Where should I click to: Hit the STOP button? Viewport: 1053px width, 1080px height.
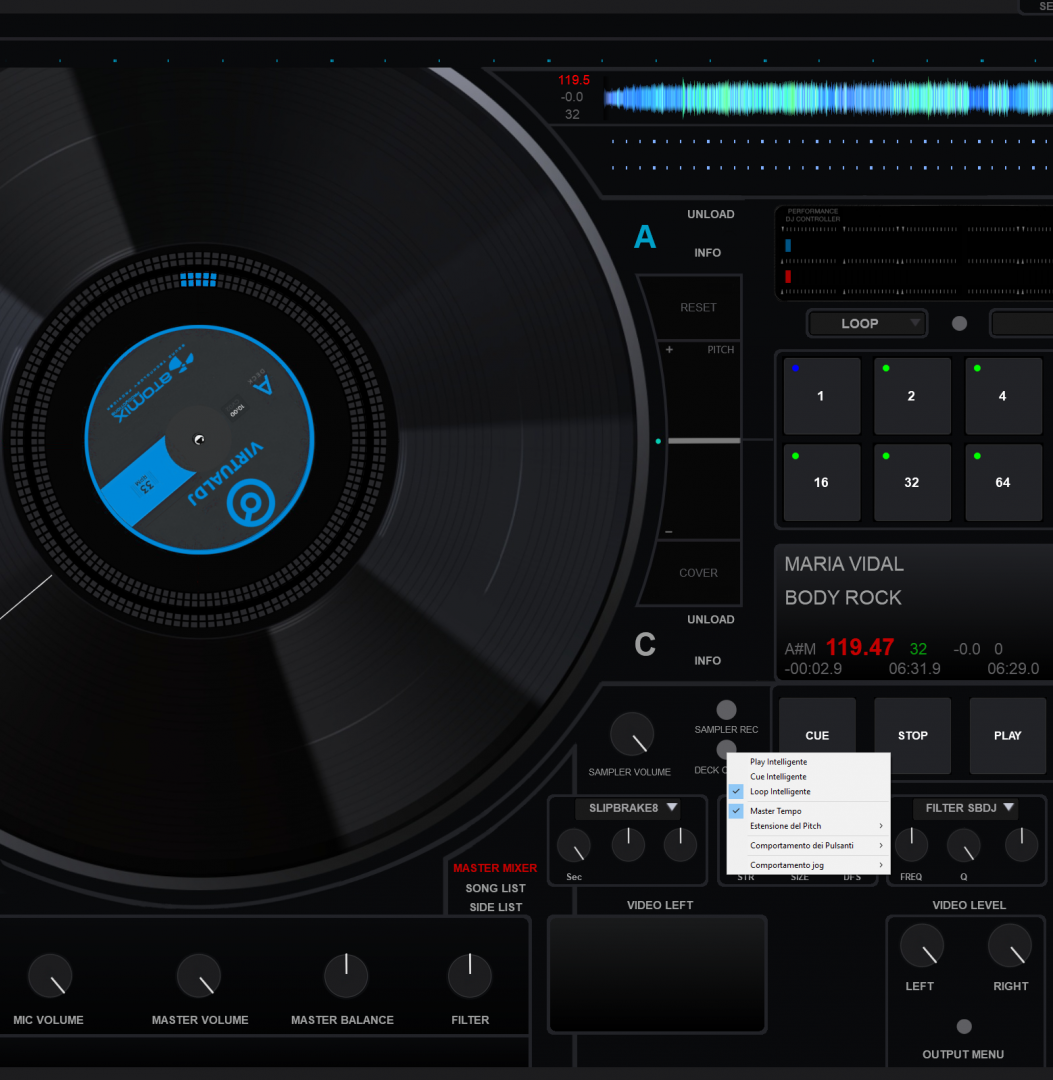coord(913,735)
